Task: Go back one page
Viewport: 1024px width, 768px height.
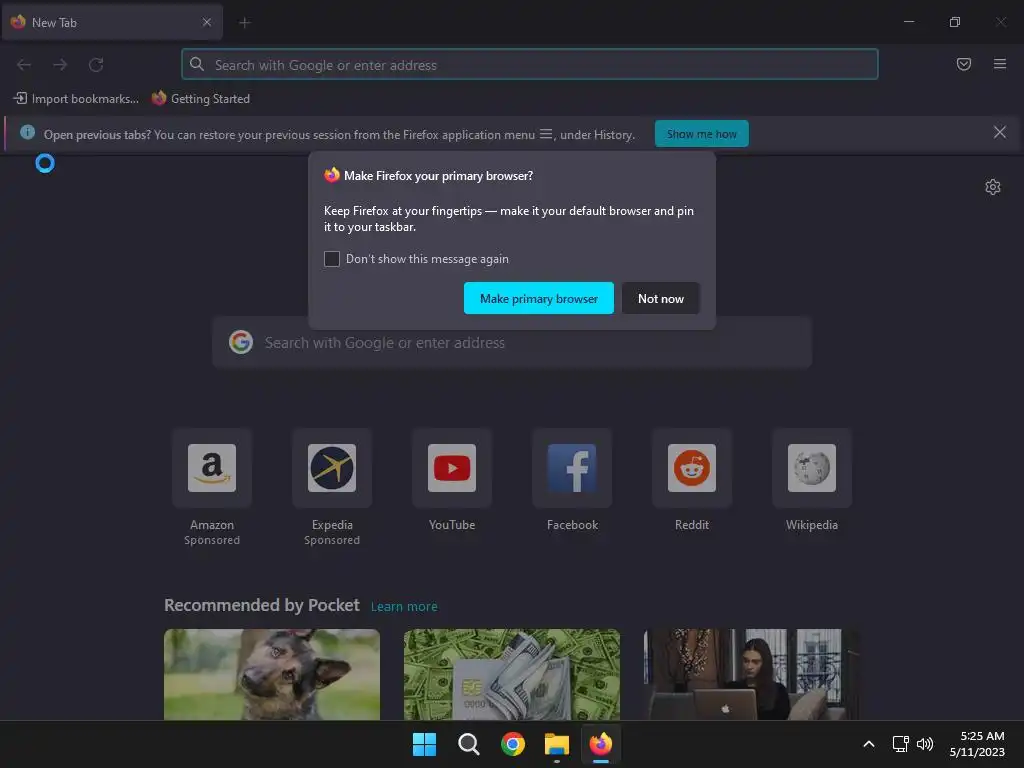Action: click(24, 65)
